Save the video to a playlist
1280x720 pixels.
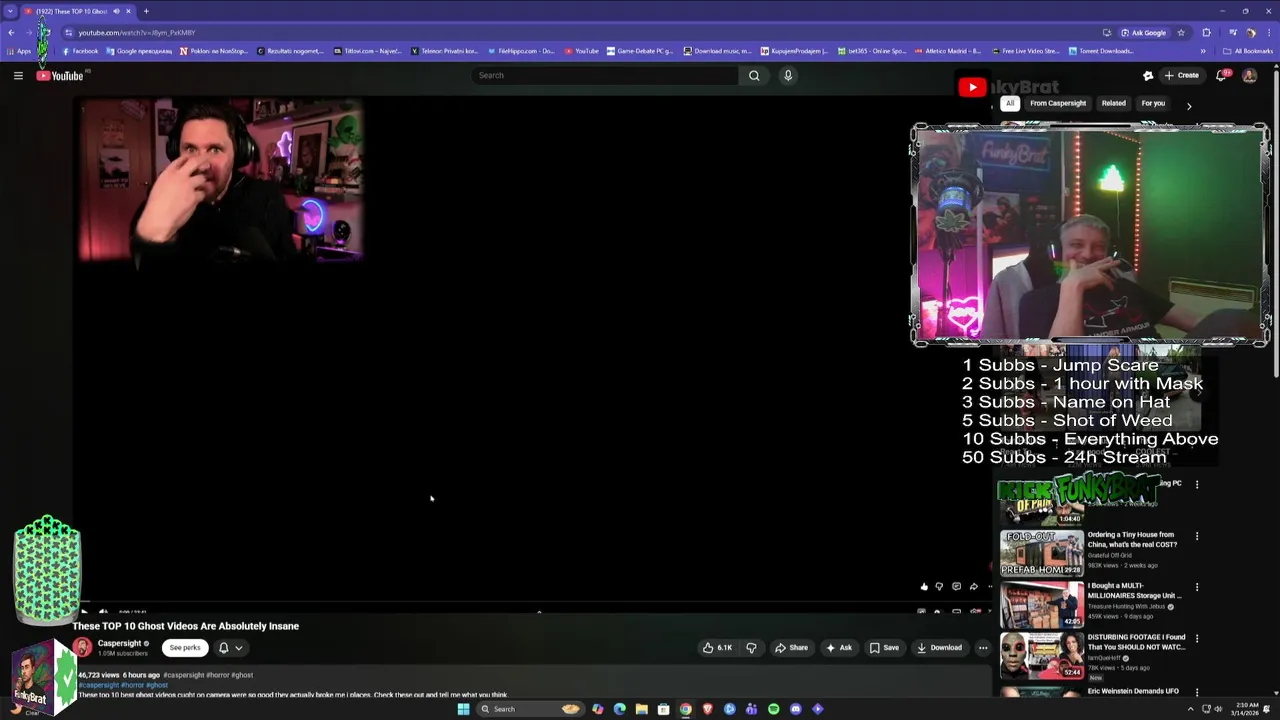click(884, 647)
